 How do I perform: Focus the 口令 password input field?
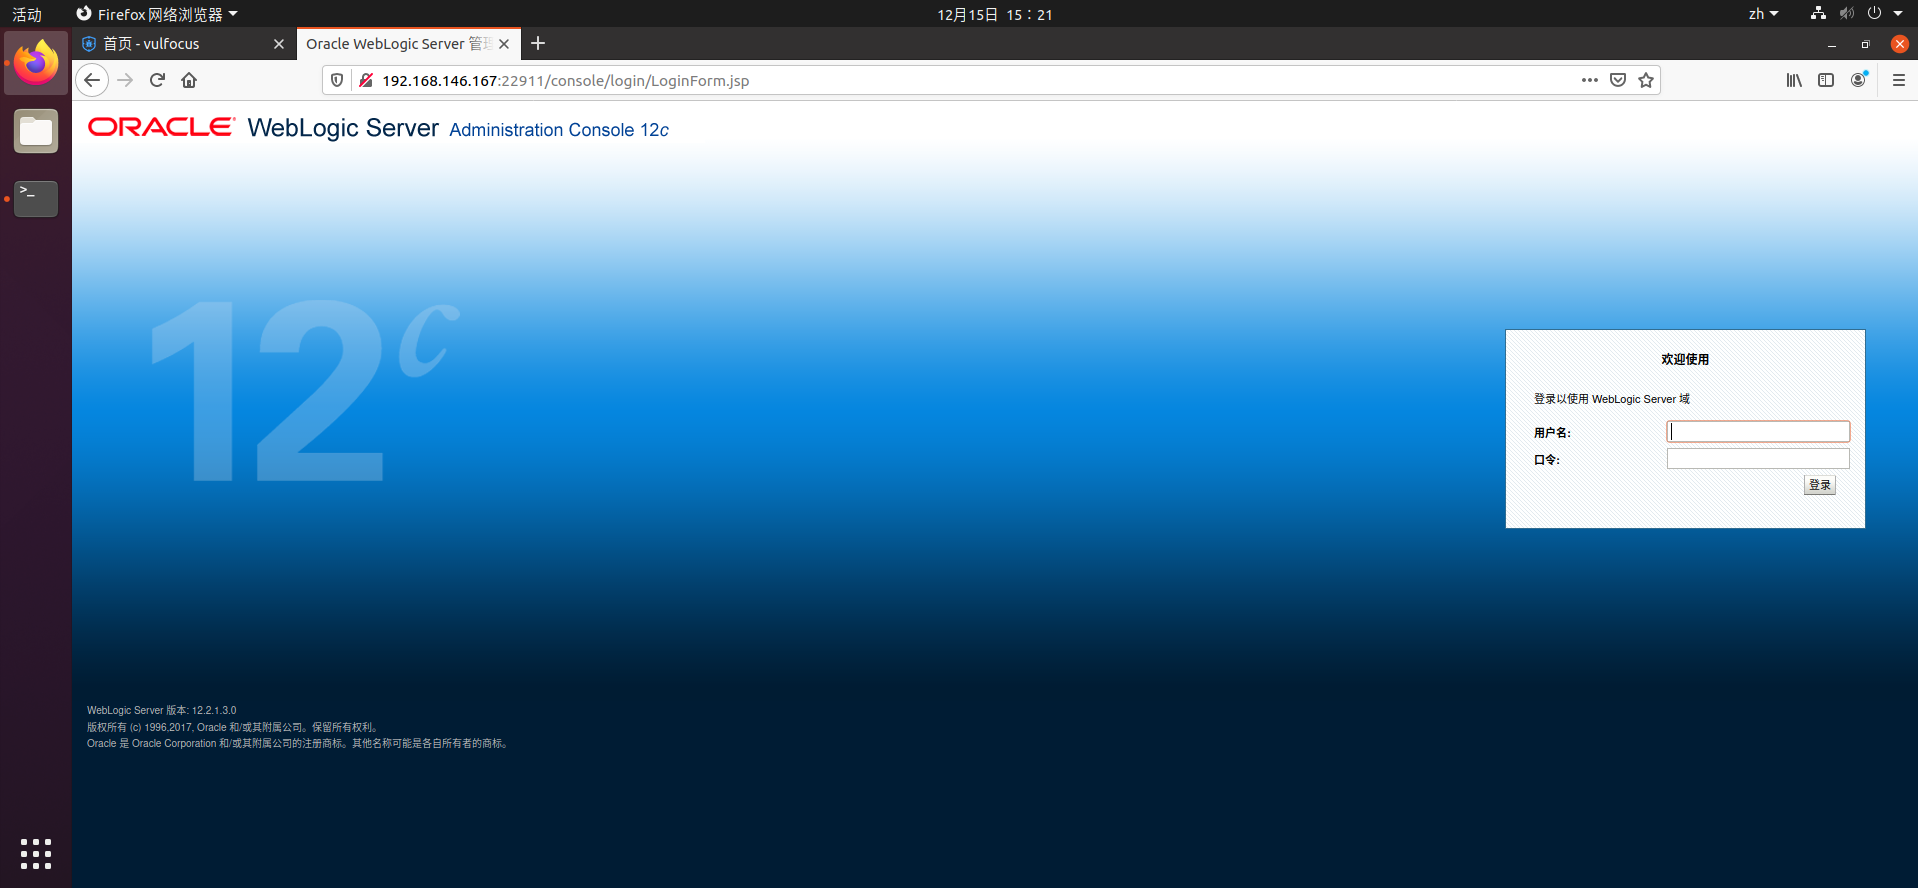(x=1758, y=459)
